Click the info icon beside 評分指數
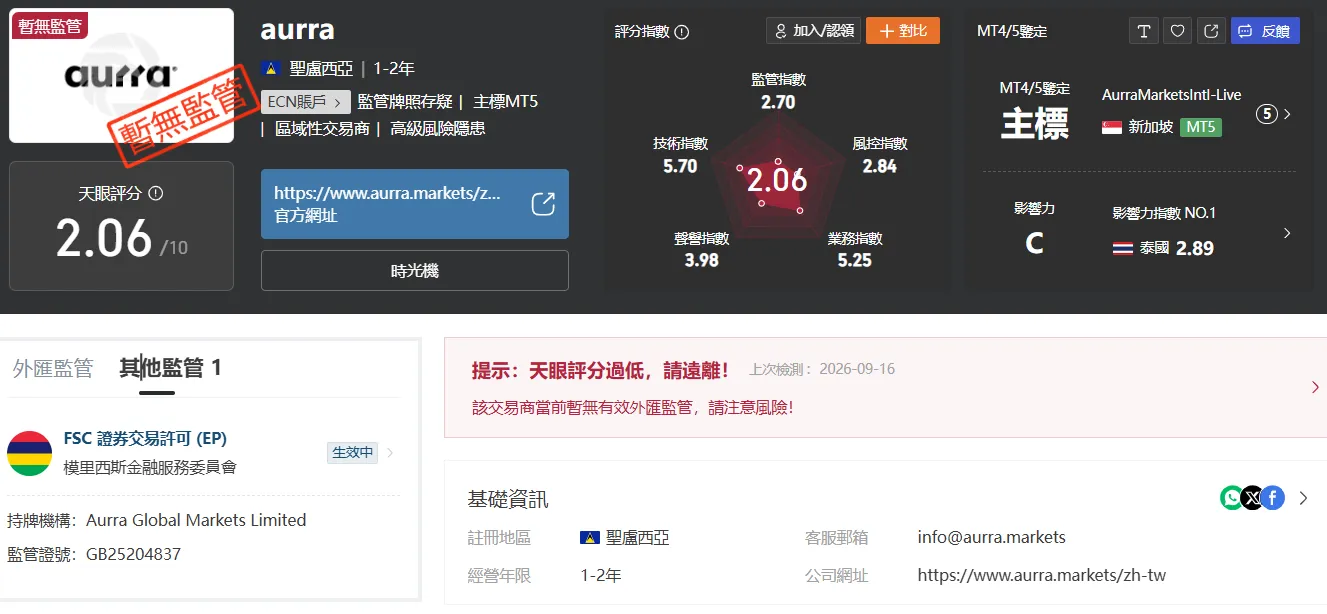 (682, 32)
